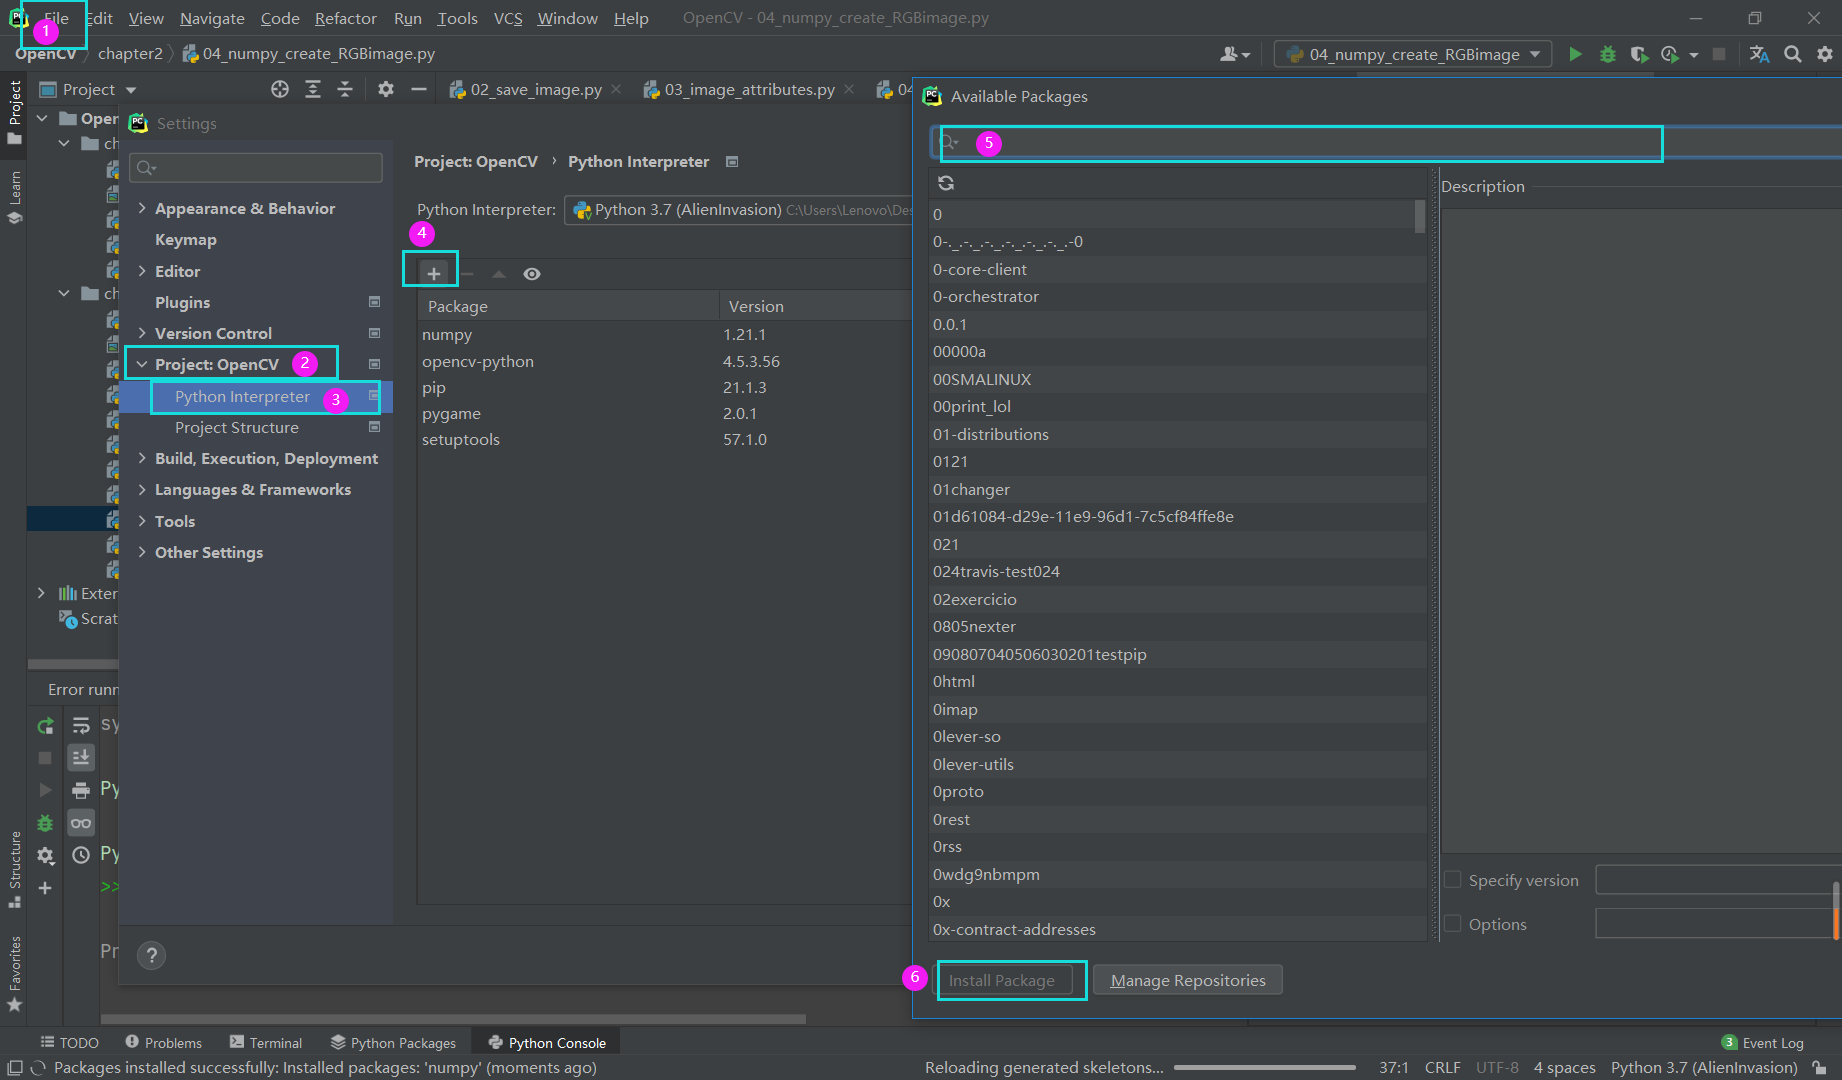Screen dimensions: 1842x1080
Task: Open the Edit menu
Action: (99, 18)
